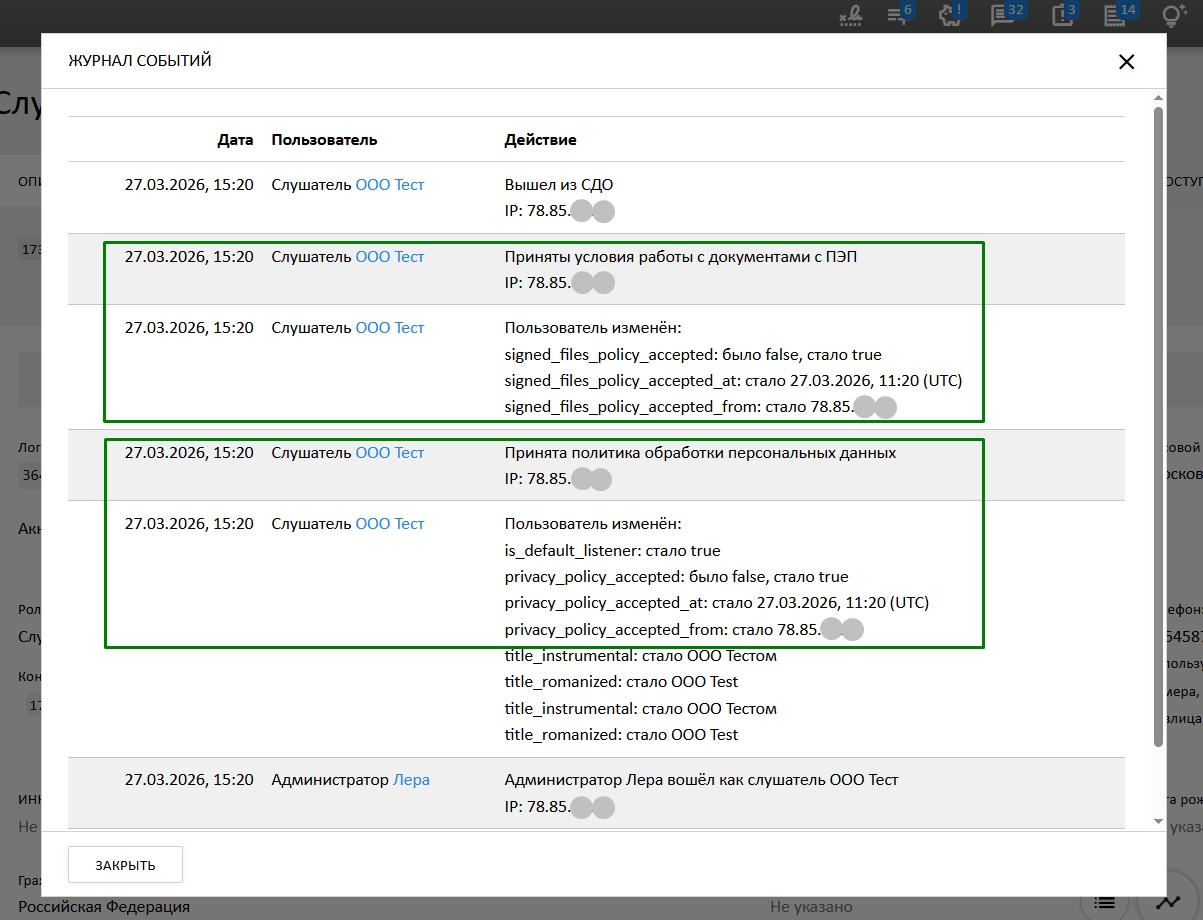Click the piggy bank icon with alert
Image resolution: width=1203 pixels, height=920 pixels.
click(x=948, y=15)
